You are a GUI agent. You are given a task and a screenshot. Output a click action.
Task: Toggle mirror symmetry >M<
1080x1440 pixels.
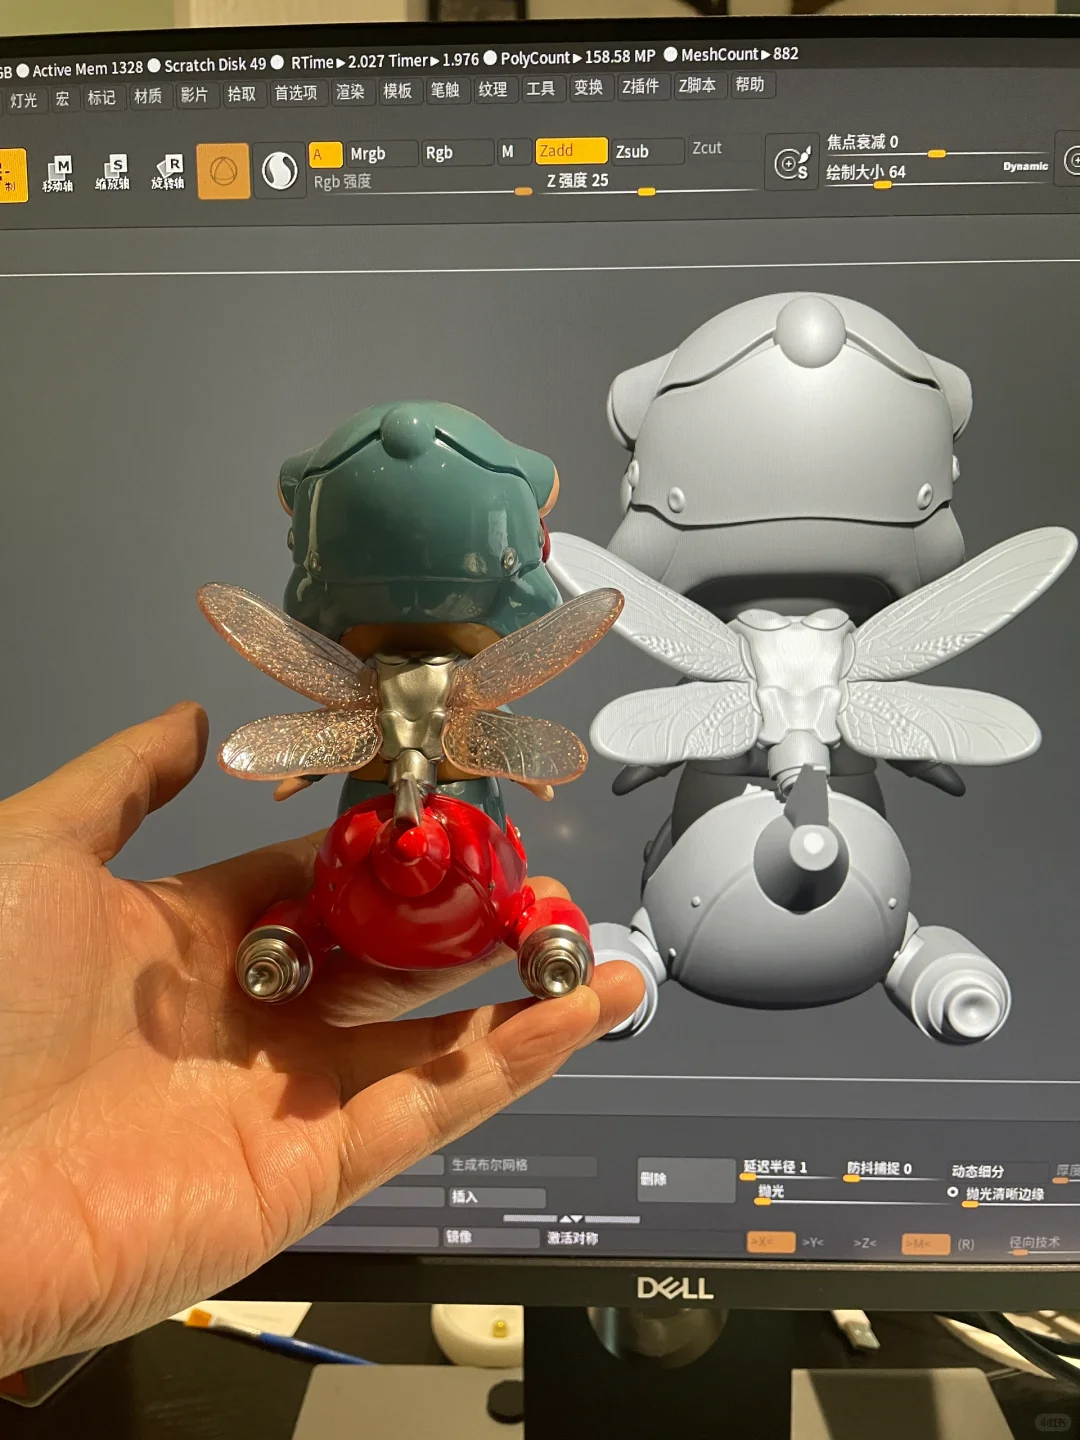click(x=925, y=1244)
